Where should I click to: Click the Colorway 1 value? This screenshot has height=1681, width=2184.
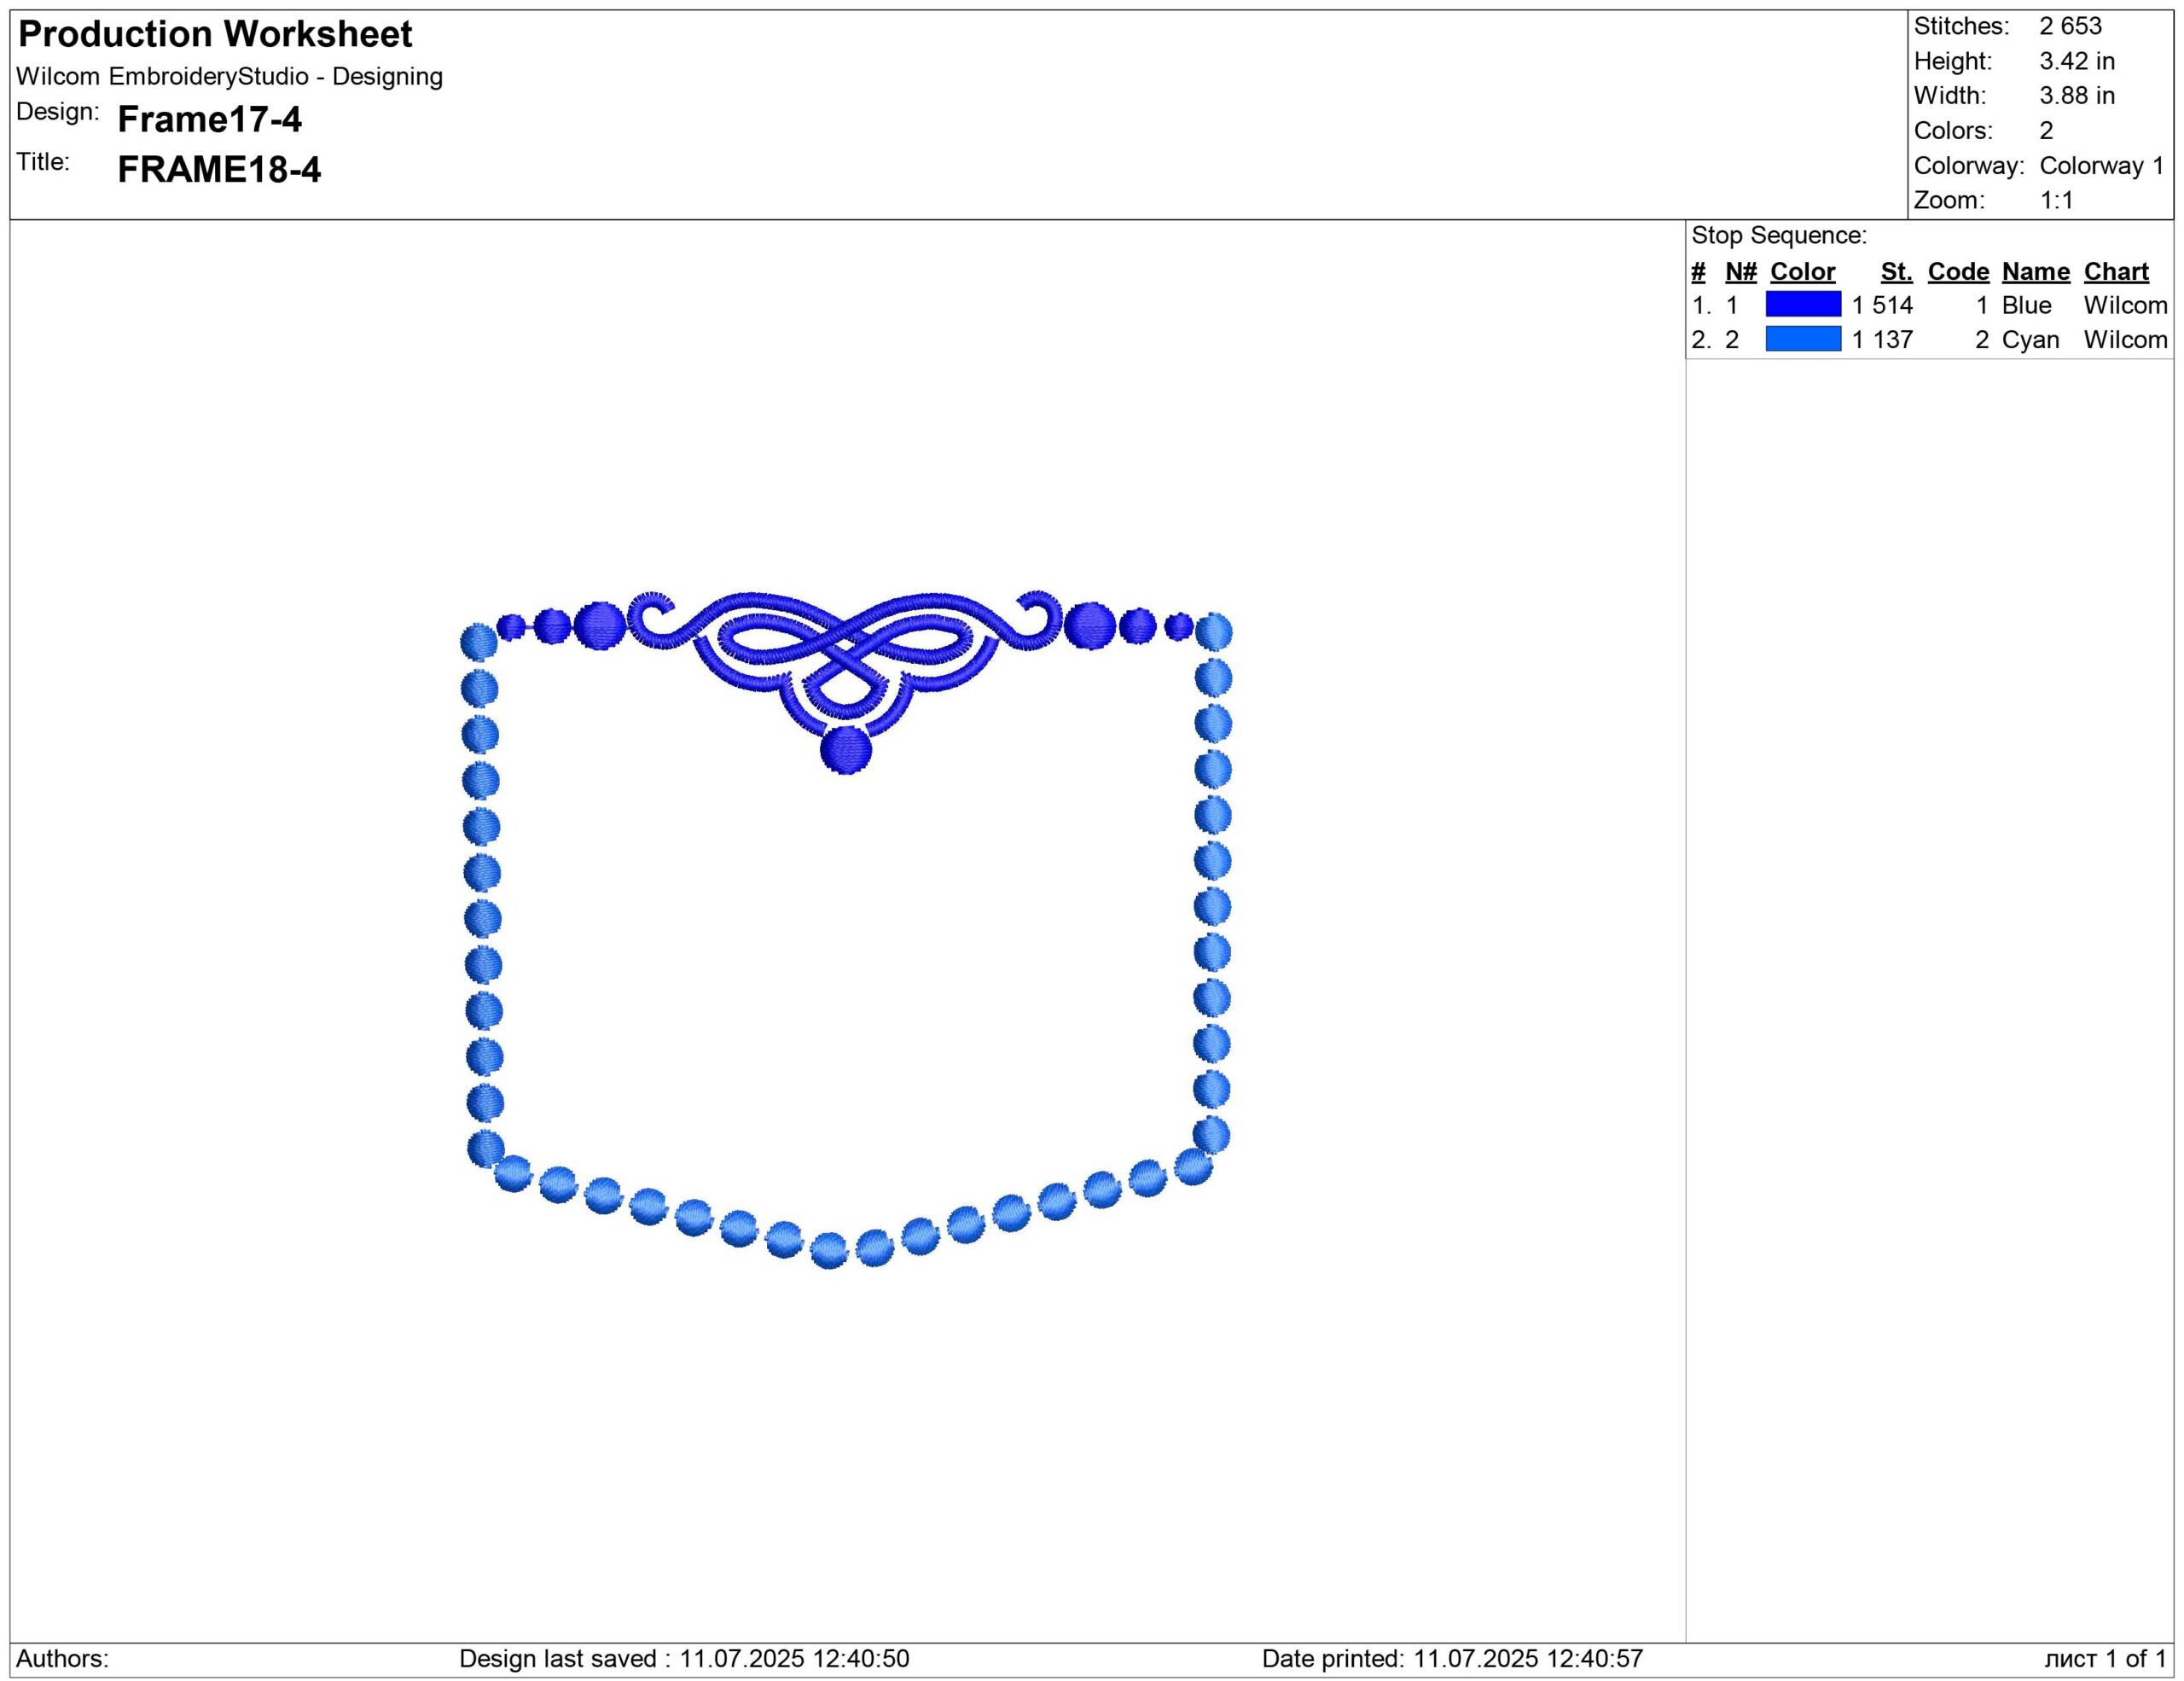[2101, 165]
